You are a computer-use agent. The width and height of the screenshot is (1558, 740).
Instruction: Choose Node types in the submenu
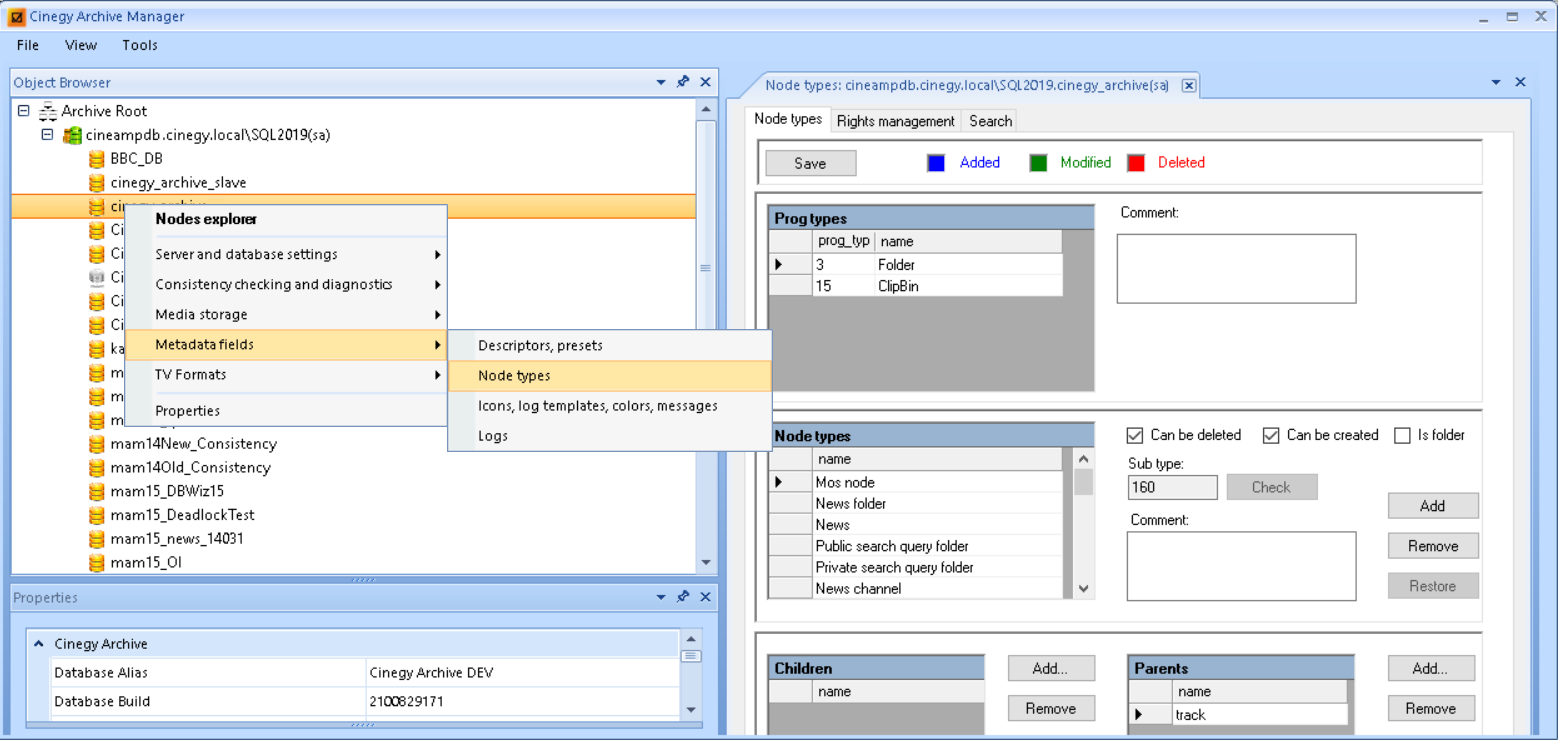coord(610,376)
